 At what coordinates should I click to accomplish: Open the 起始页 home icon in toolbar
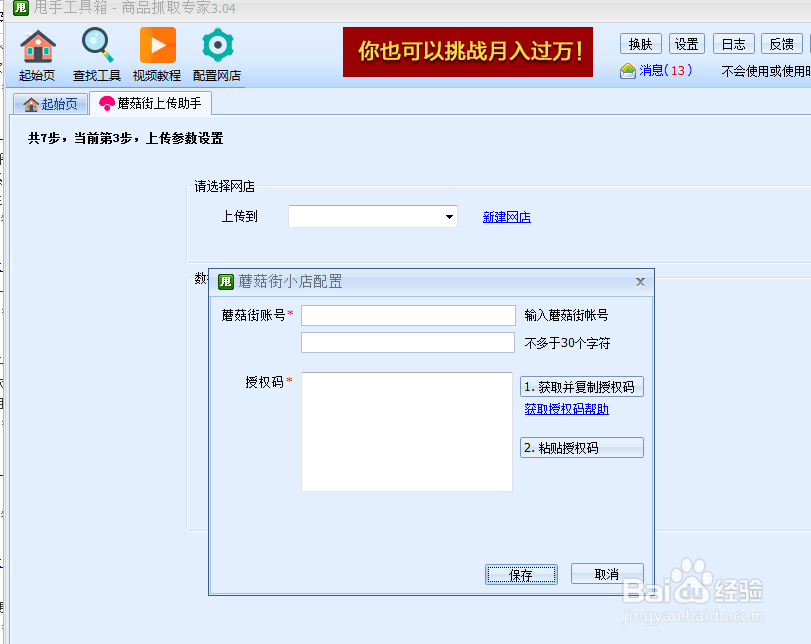click(x=37, y=55)
